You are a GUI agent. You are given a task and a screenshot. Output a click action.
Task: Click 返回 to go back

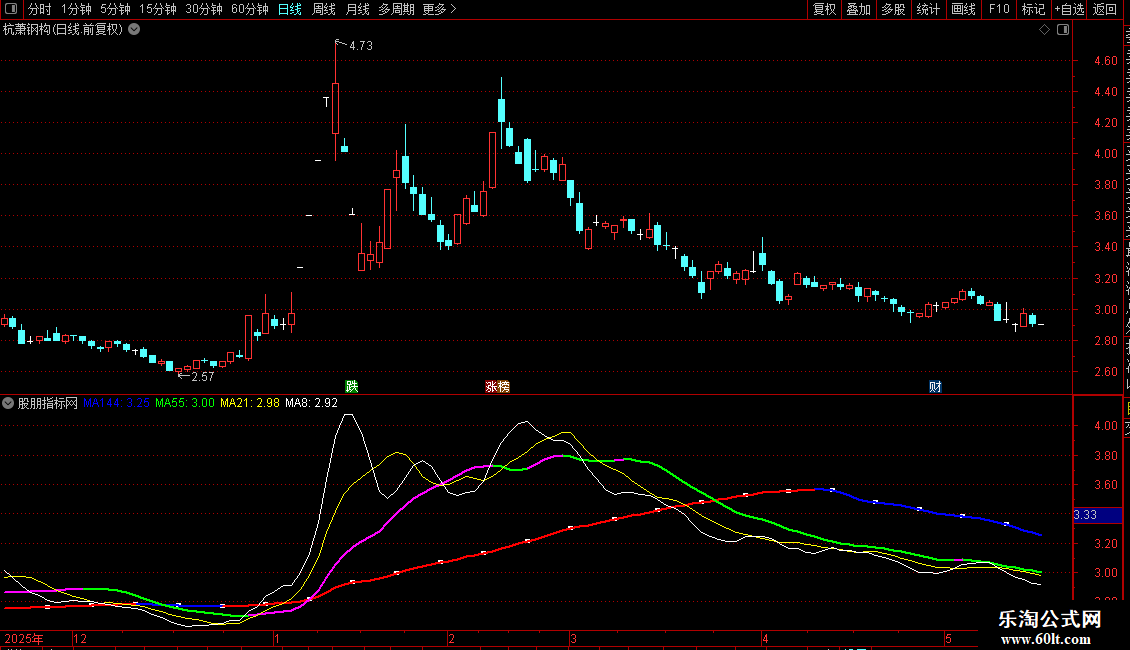[x=1104, y=9]
